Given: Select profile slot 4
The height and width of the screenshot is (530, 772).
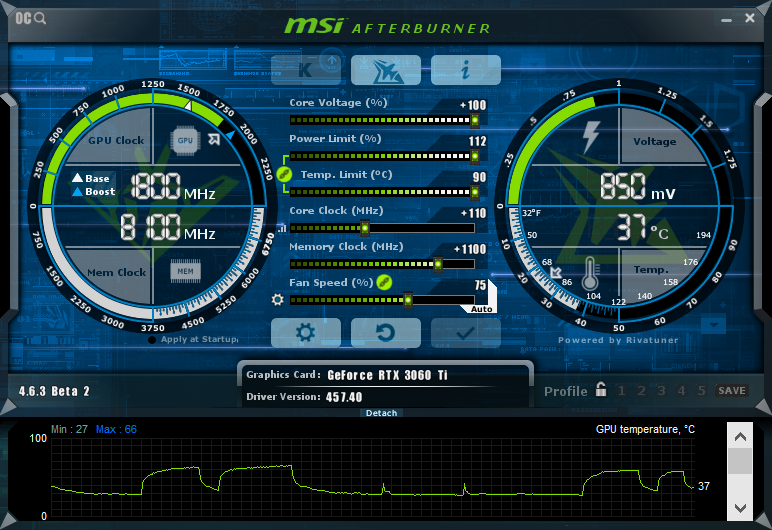Looking at the screenshot, I should click(681, 391).
